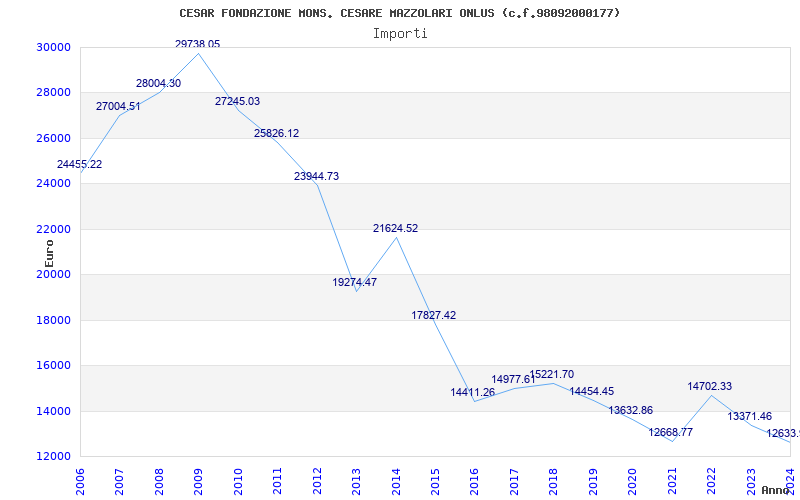The width and height of the screenshot is (800, 500).
Task: Click the x-axis year 2010
Action: [238, 481]
